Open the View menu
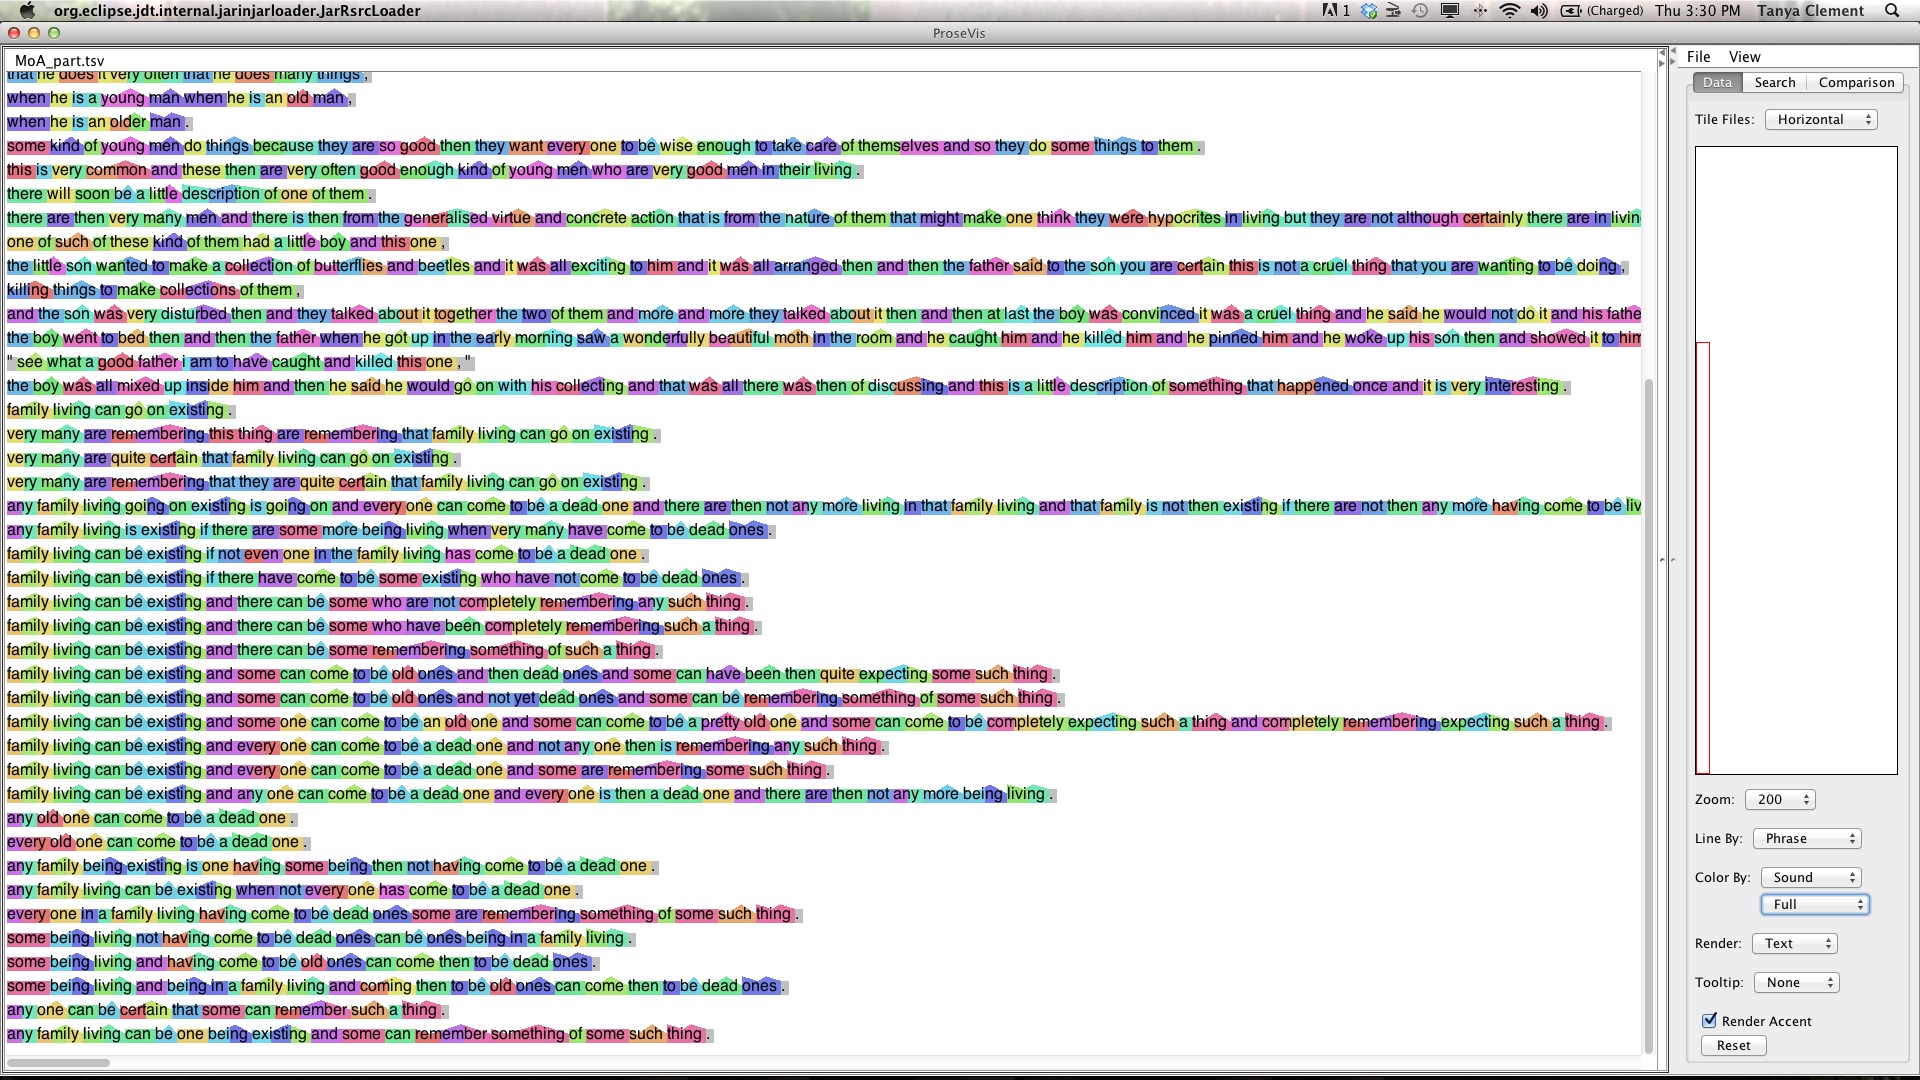 tap(1742, 57)
